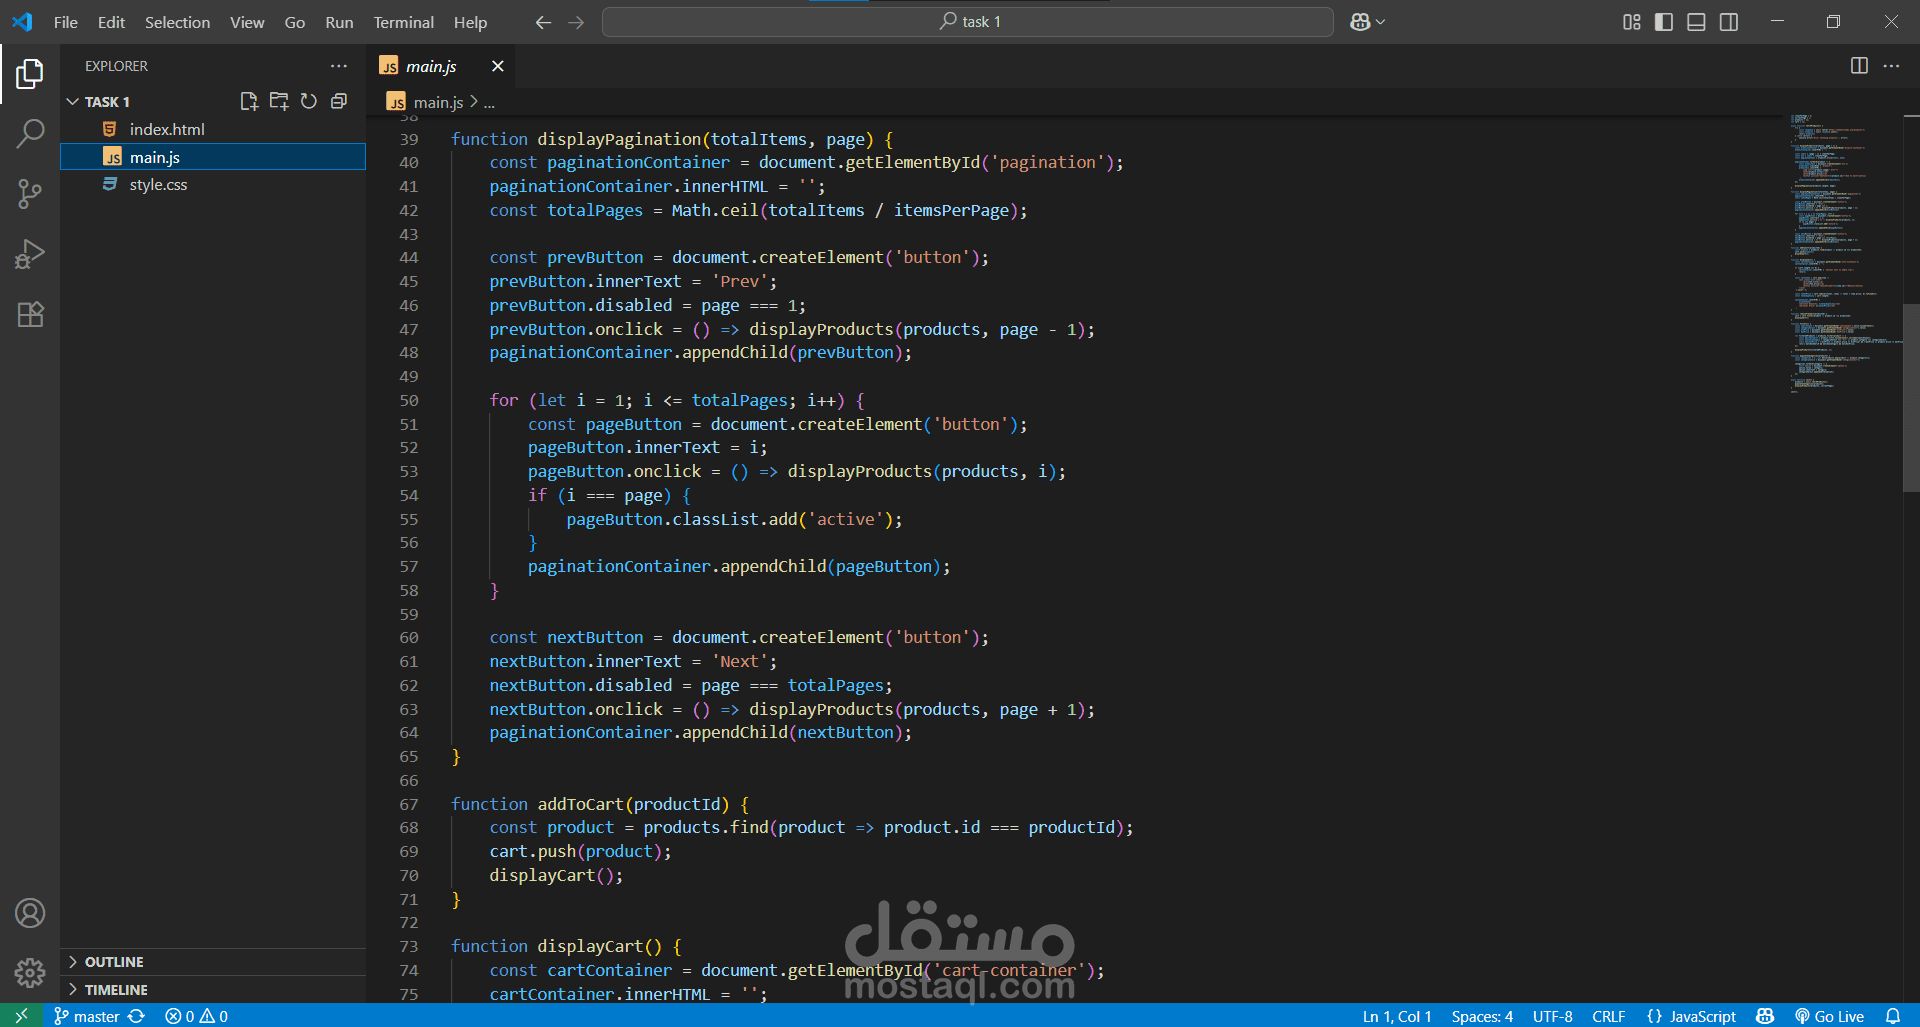
Task: Click the master branch in status bar
Action: coord(86,1016)
